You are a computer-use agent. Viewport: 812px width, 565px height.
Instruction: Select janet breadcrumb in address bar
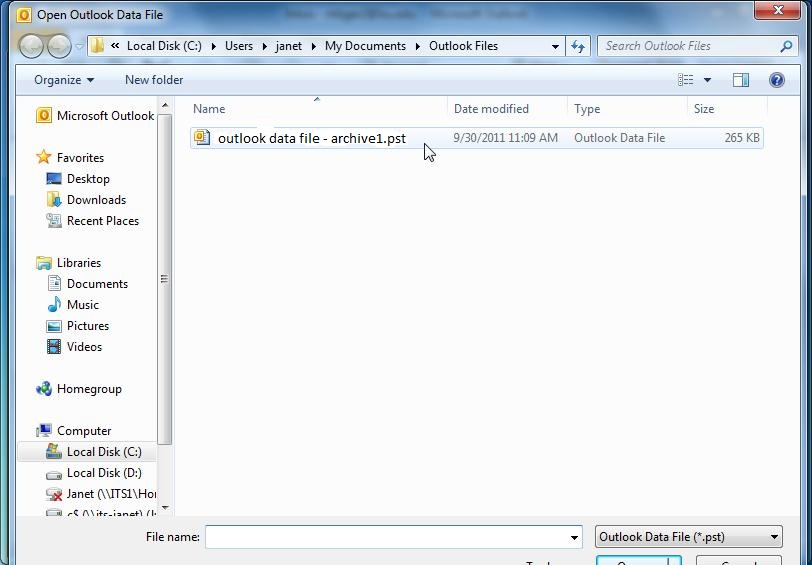(288, 46)
